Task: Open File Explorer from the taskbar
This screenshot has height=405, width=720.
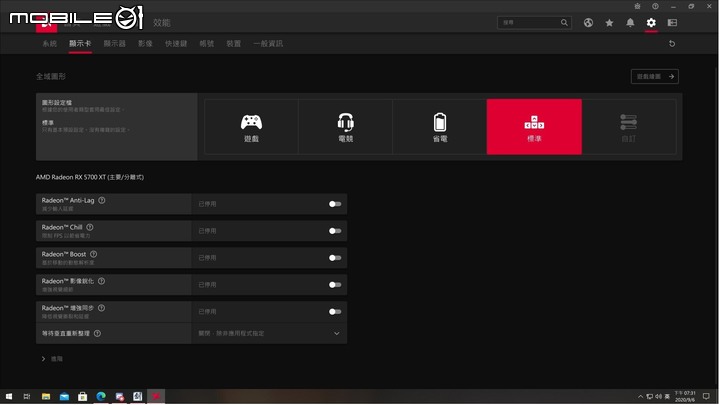Action: [46, 396]
